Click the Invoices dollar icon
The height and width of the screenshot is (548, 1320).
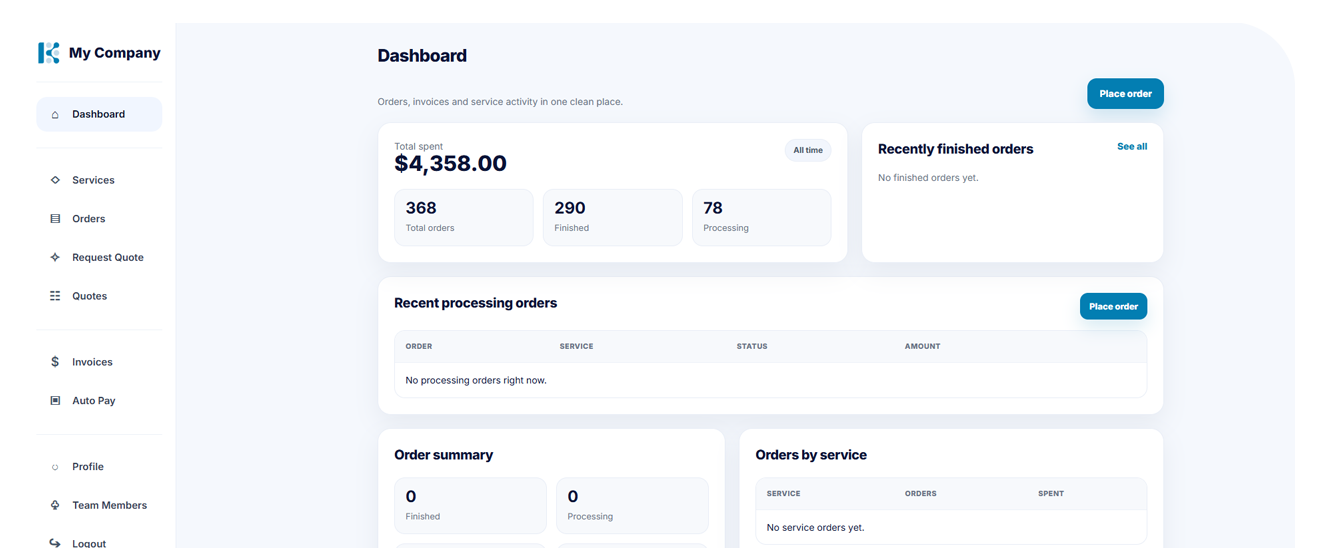55,362
